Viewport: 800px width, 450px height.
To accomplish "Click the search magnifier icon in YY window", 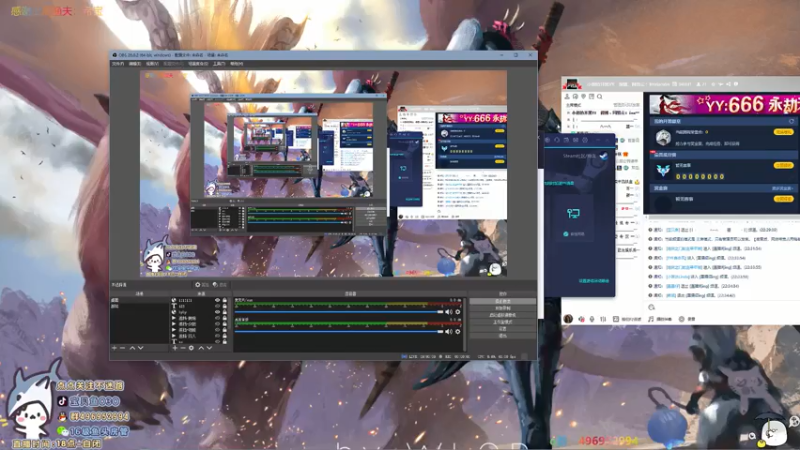I will [x=599, y=96].
